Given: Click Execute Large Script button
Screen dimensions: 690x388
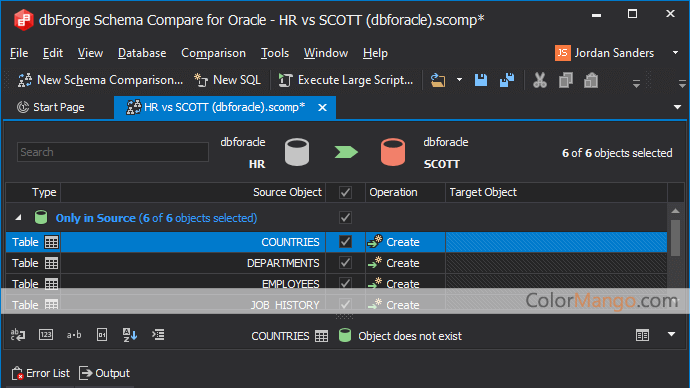Looking at the screenshot, I should coord(346,80).
